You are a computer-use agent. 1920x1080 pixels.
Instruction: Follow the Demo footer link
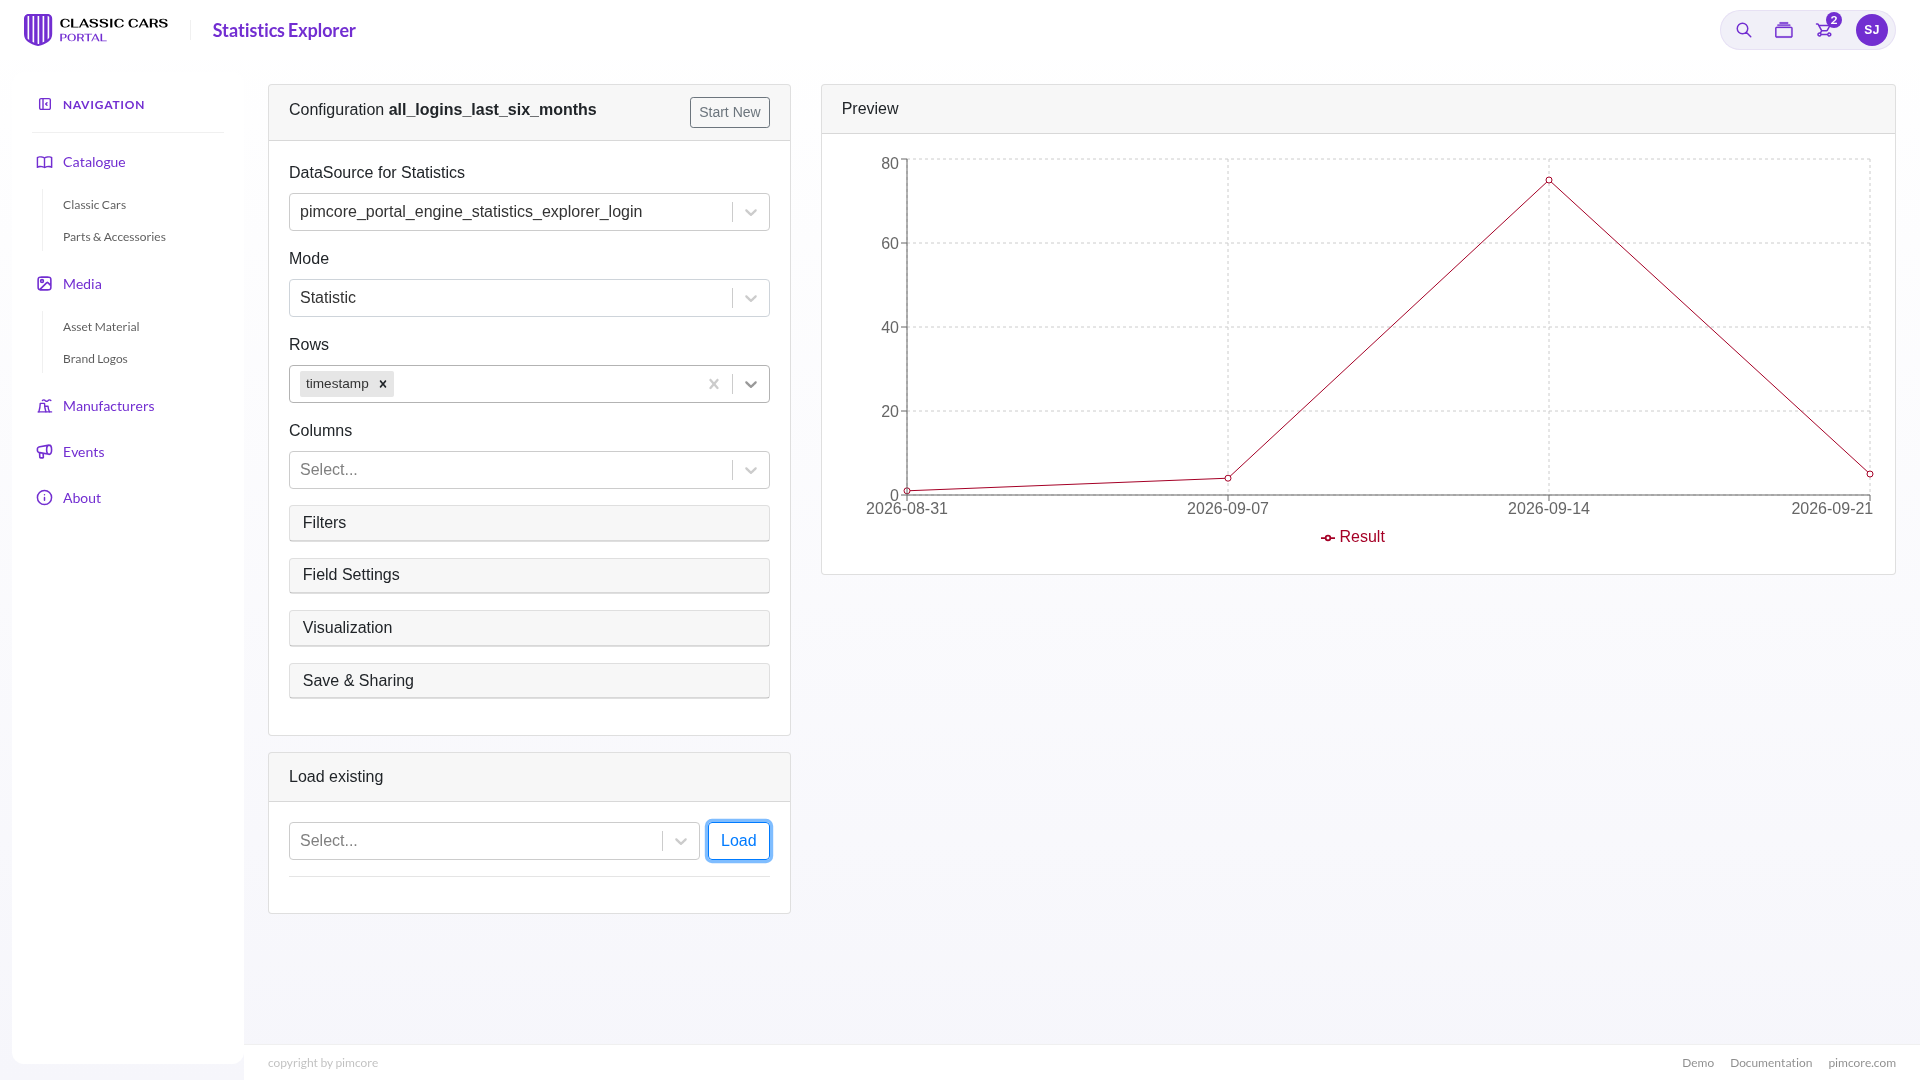click(1698, 1063)
